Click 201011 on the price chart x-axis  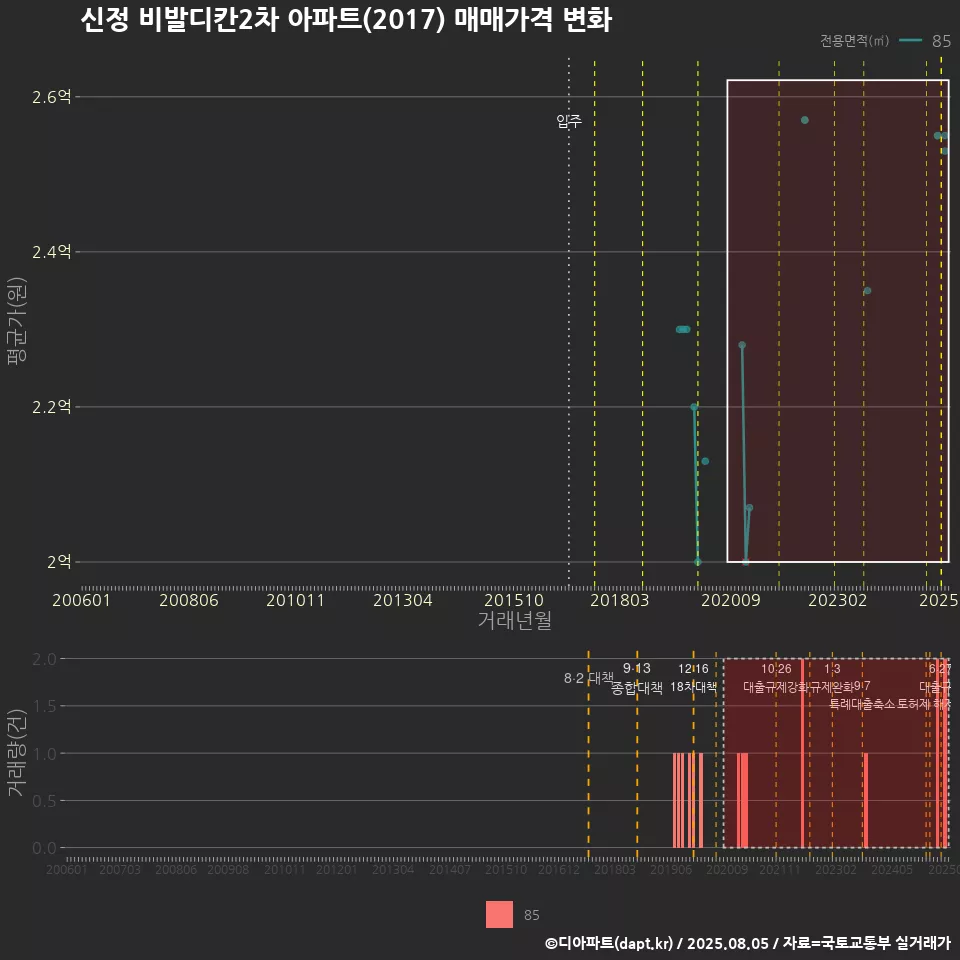click(x=295, y=600)
